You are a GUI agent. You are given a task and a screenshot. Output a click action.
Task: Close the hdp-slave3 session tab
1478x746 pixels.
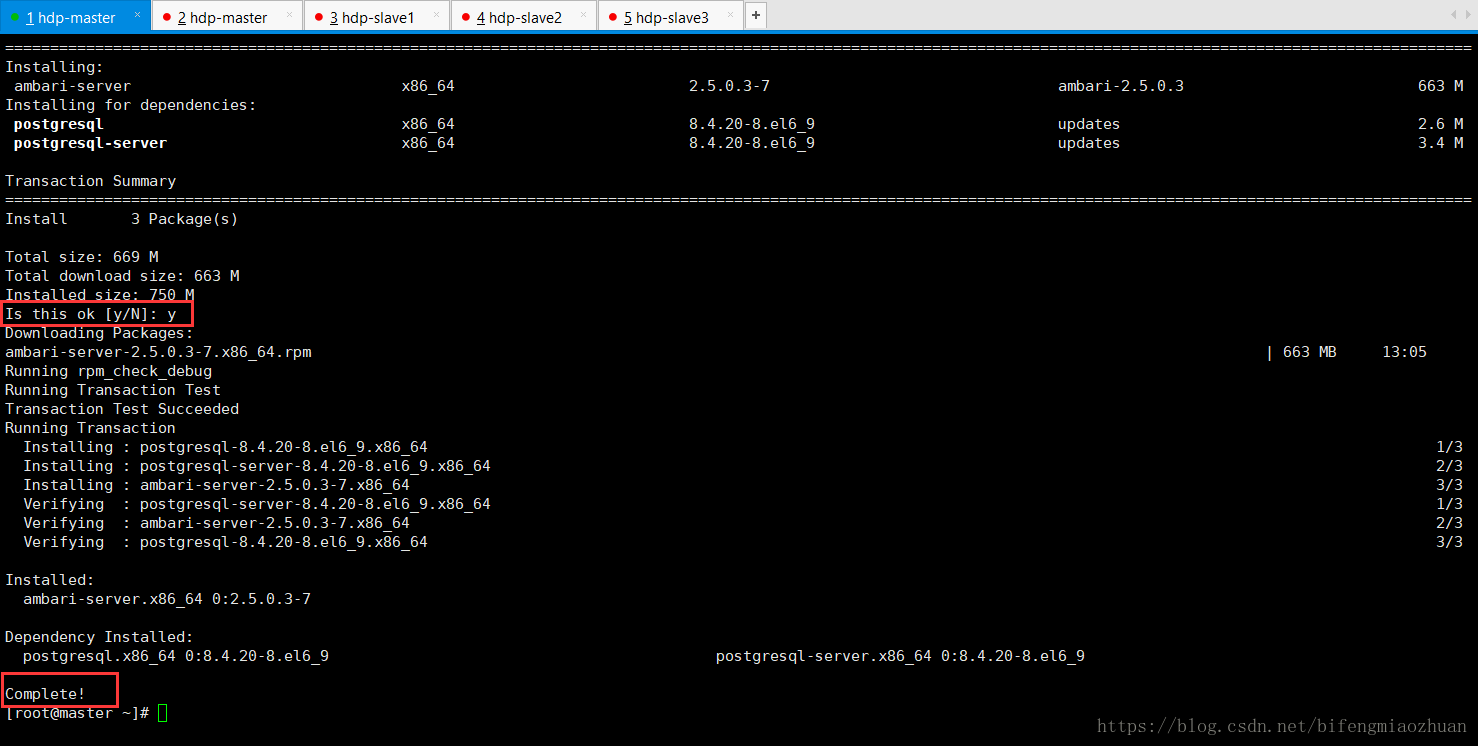pos(731,15)
